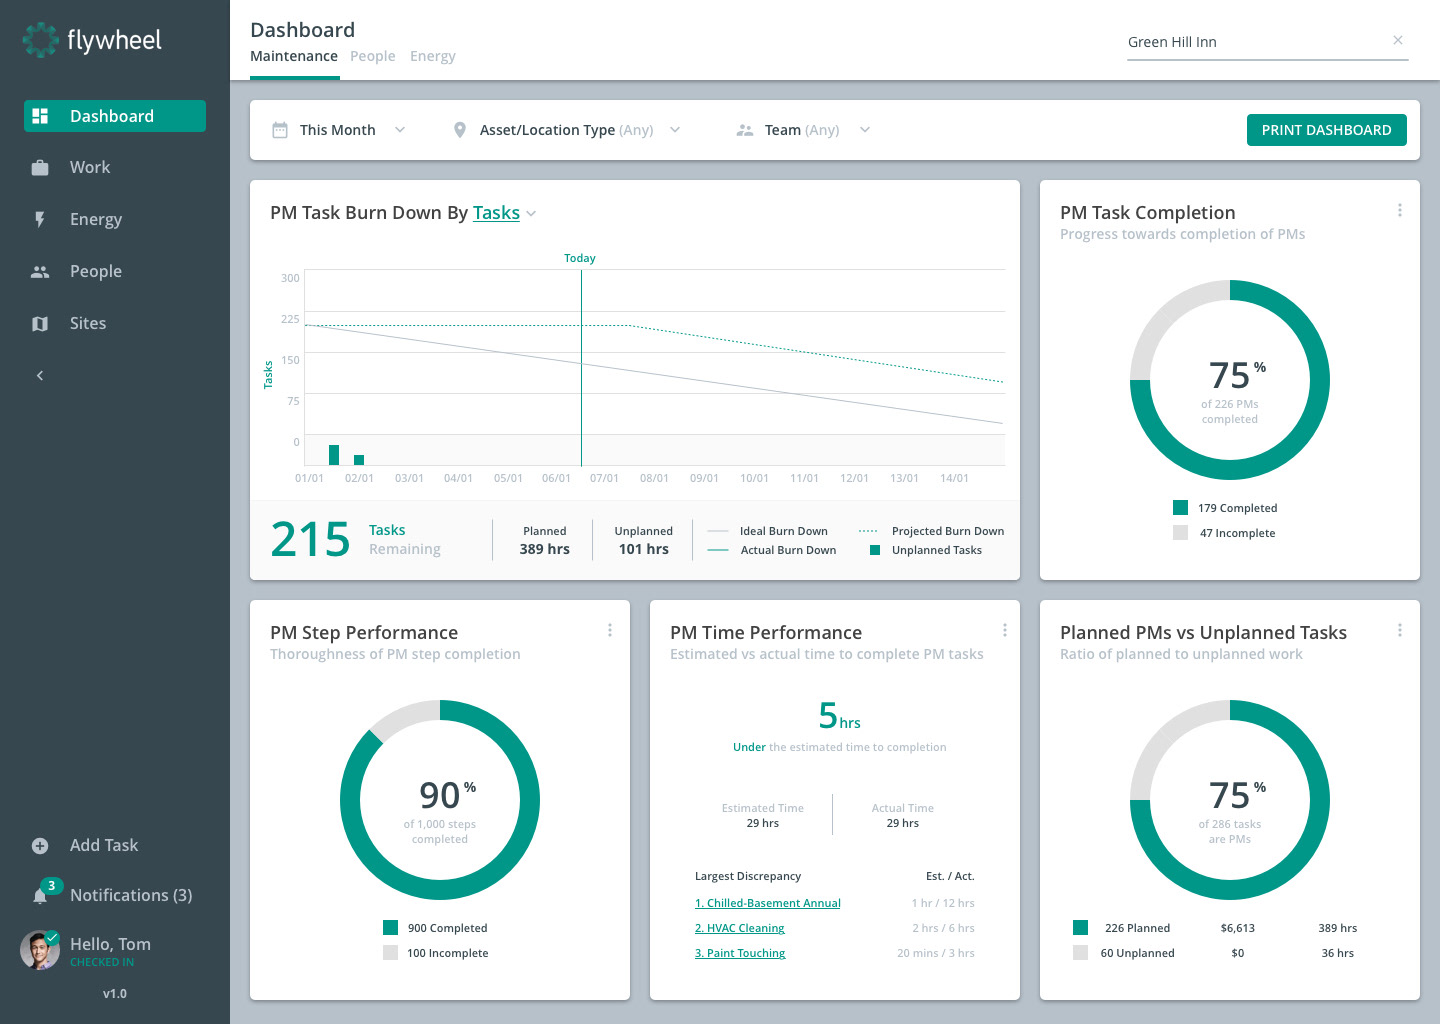This screenshot has width=1440, height=1024.
Task: Click the 5 hrs under estimate figure
Action: pos(839,716)
